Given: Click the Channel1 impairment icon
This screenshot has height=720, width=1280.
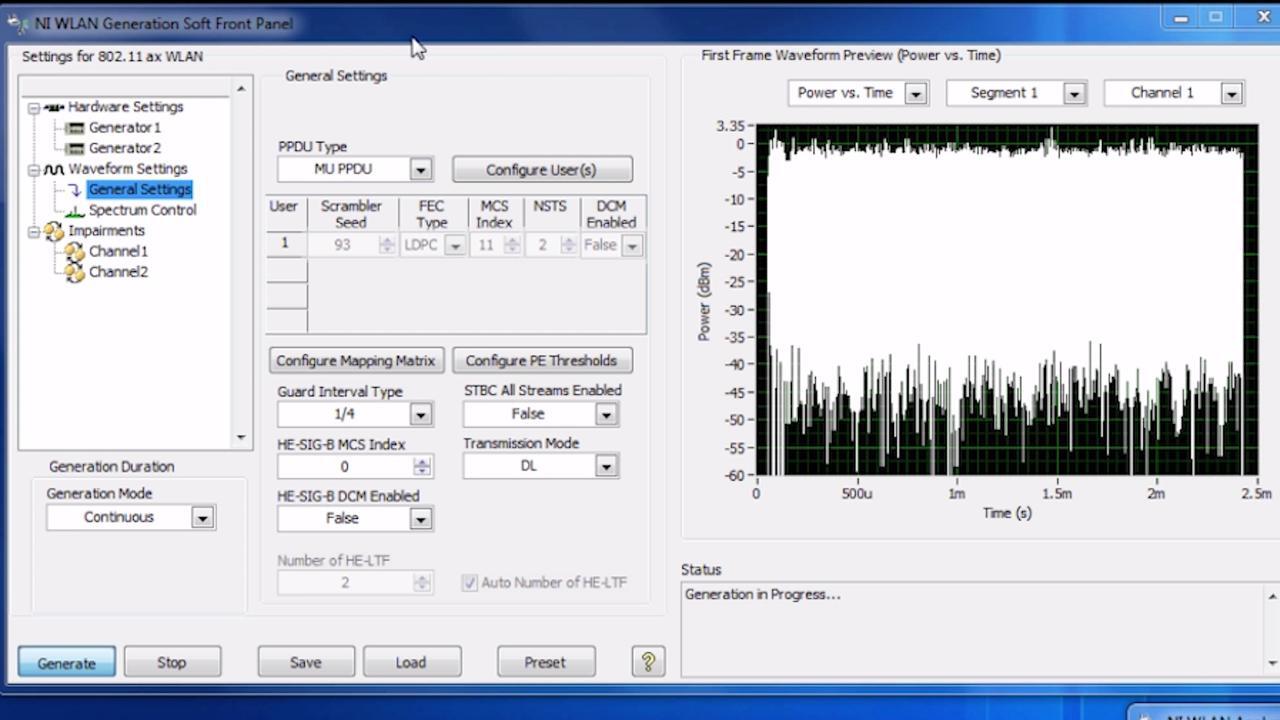Looking at the screenshot, I should point(75,252).
